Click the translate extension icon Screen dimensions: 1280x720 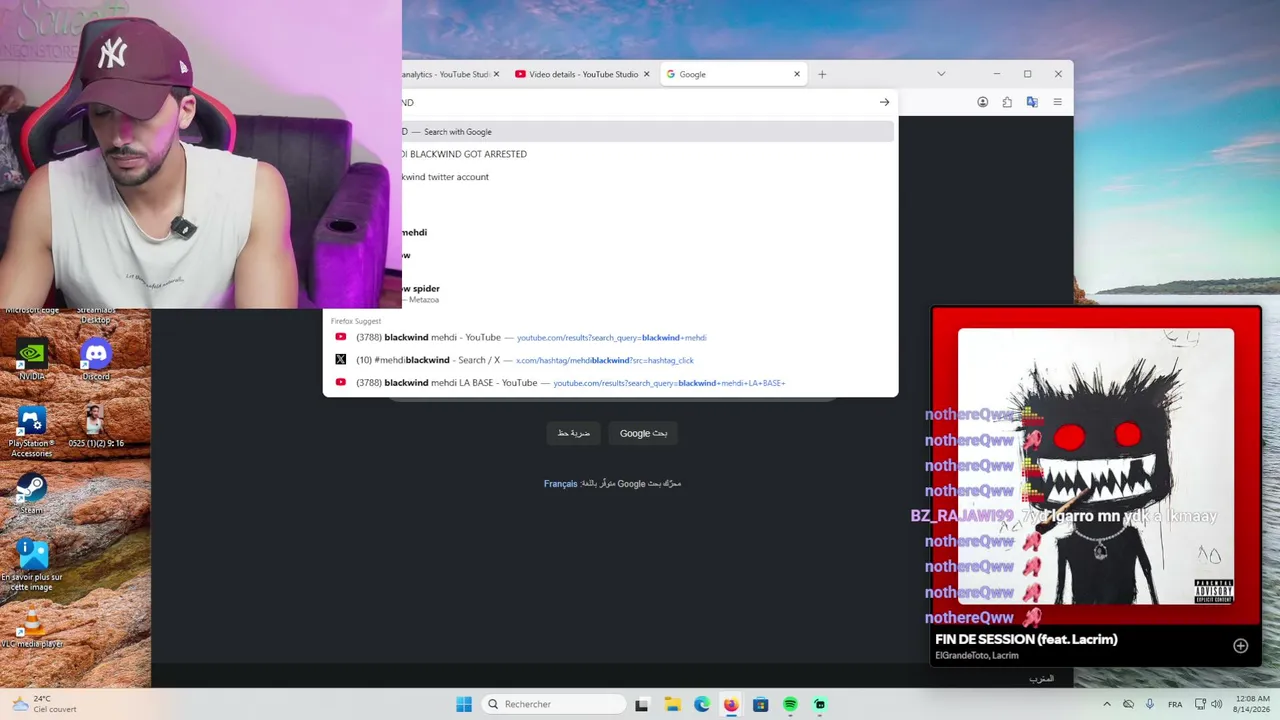coord(1032,102)
